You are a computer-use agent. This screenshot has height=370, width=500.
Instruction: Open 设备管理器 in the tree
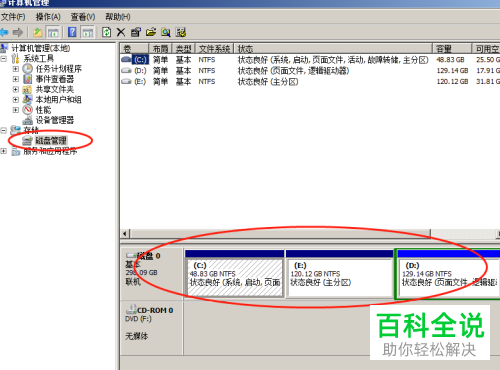[55, 120]
